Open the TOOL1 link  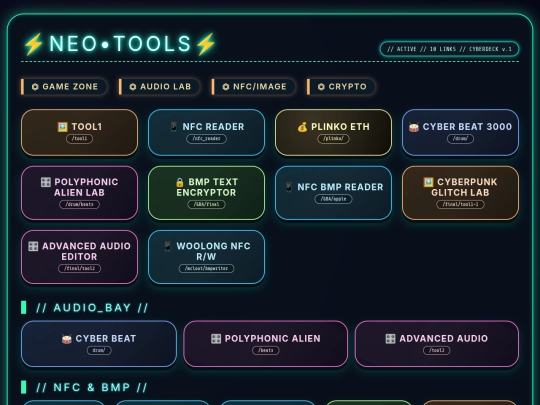pos(80,133)
